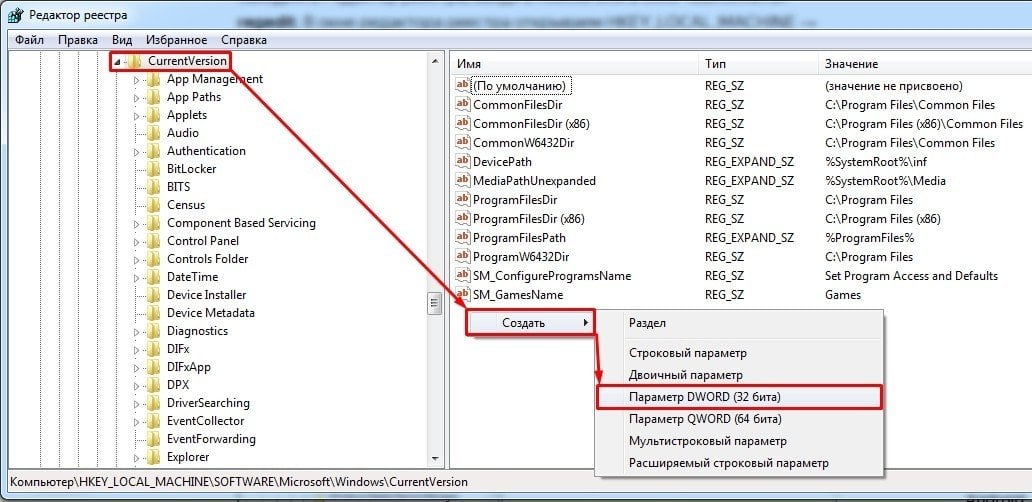This screenshot has height=502, width=1032.
Task: Click the CurrentVersion folder icon
Action: (134, 62)
